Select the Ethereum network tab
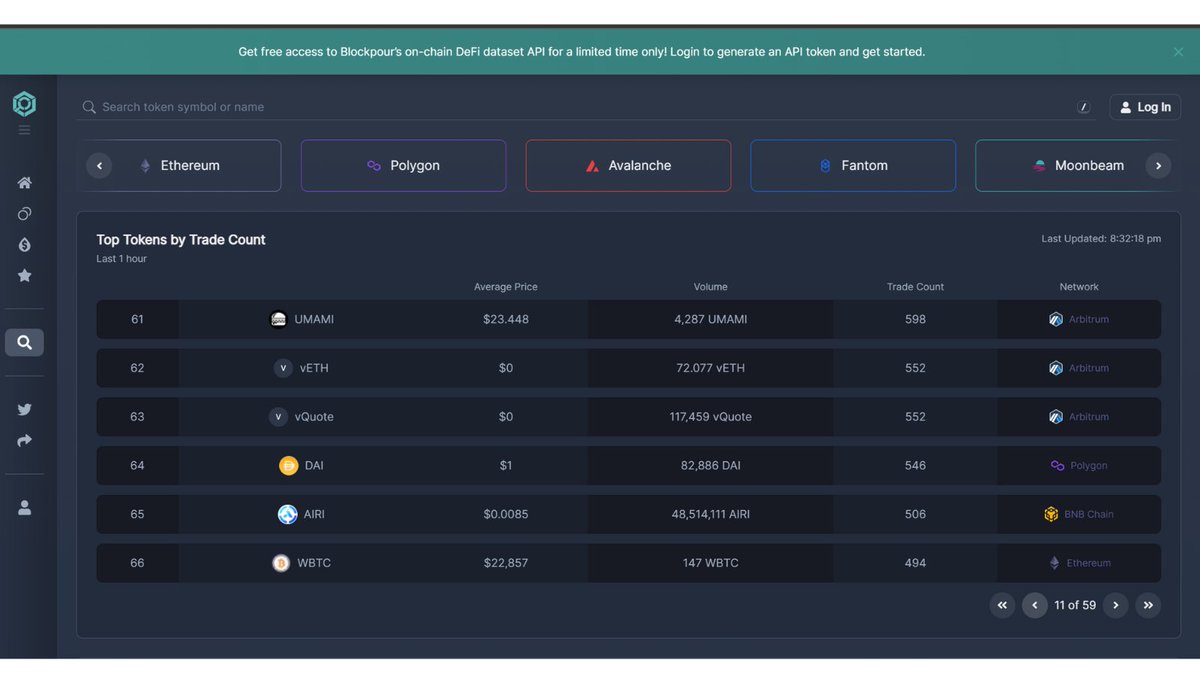Viewport: 1200px width, 675px height. 179,165
